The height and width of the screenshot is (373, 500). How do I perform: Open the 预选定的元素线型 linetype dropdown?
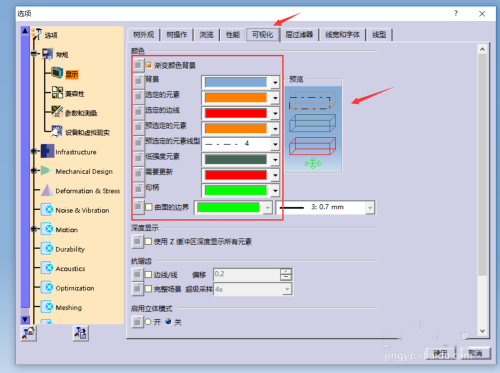pyautogui.click(x=275, y=144)
